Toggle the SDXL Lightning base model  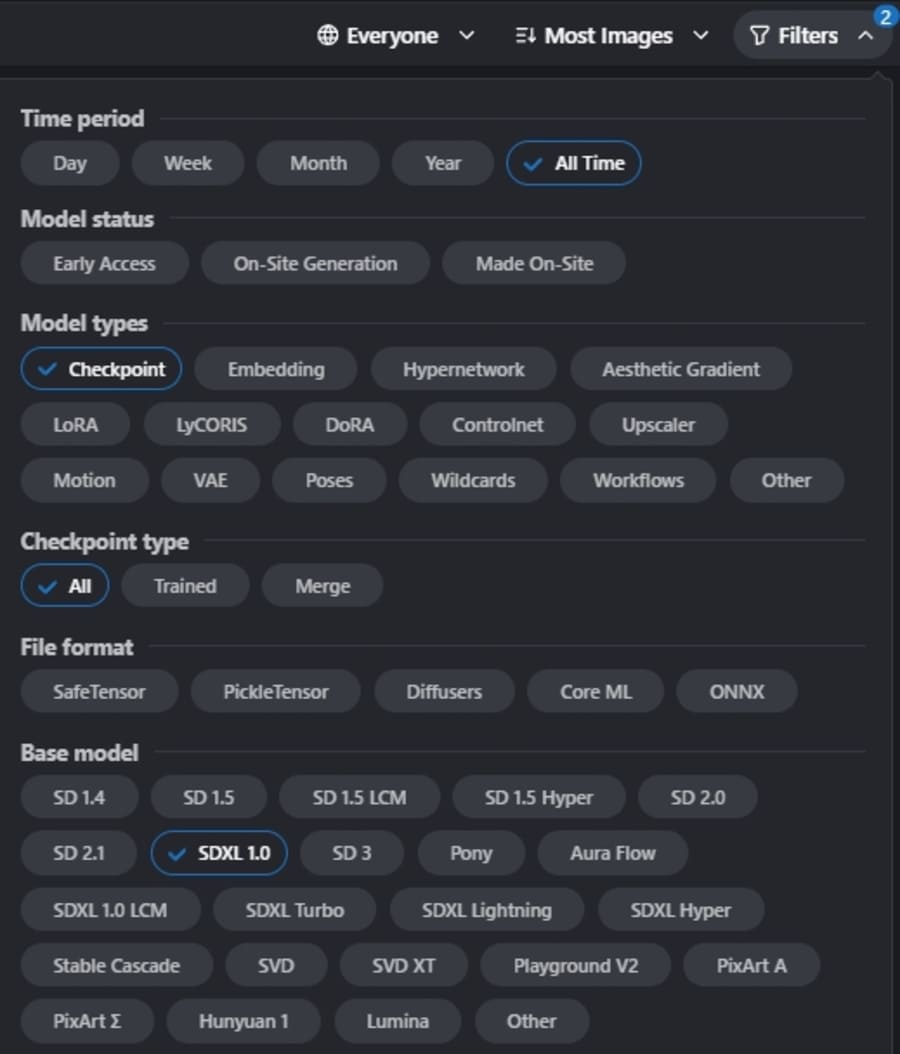click(x=486, y=910)
